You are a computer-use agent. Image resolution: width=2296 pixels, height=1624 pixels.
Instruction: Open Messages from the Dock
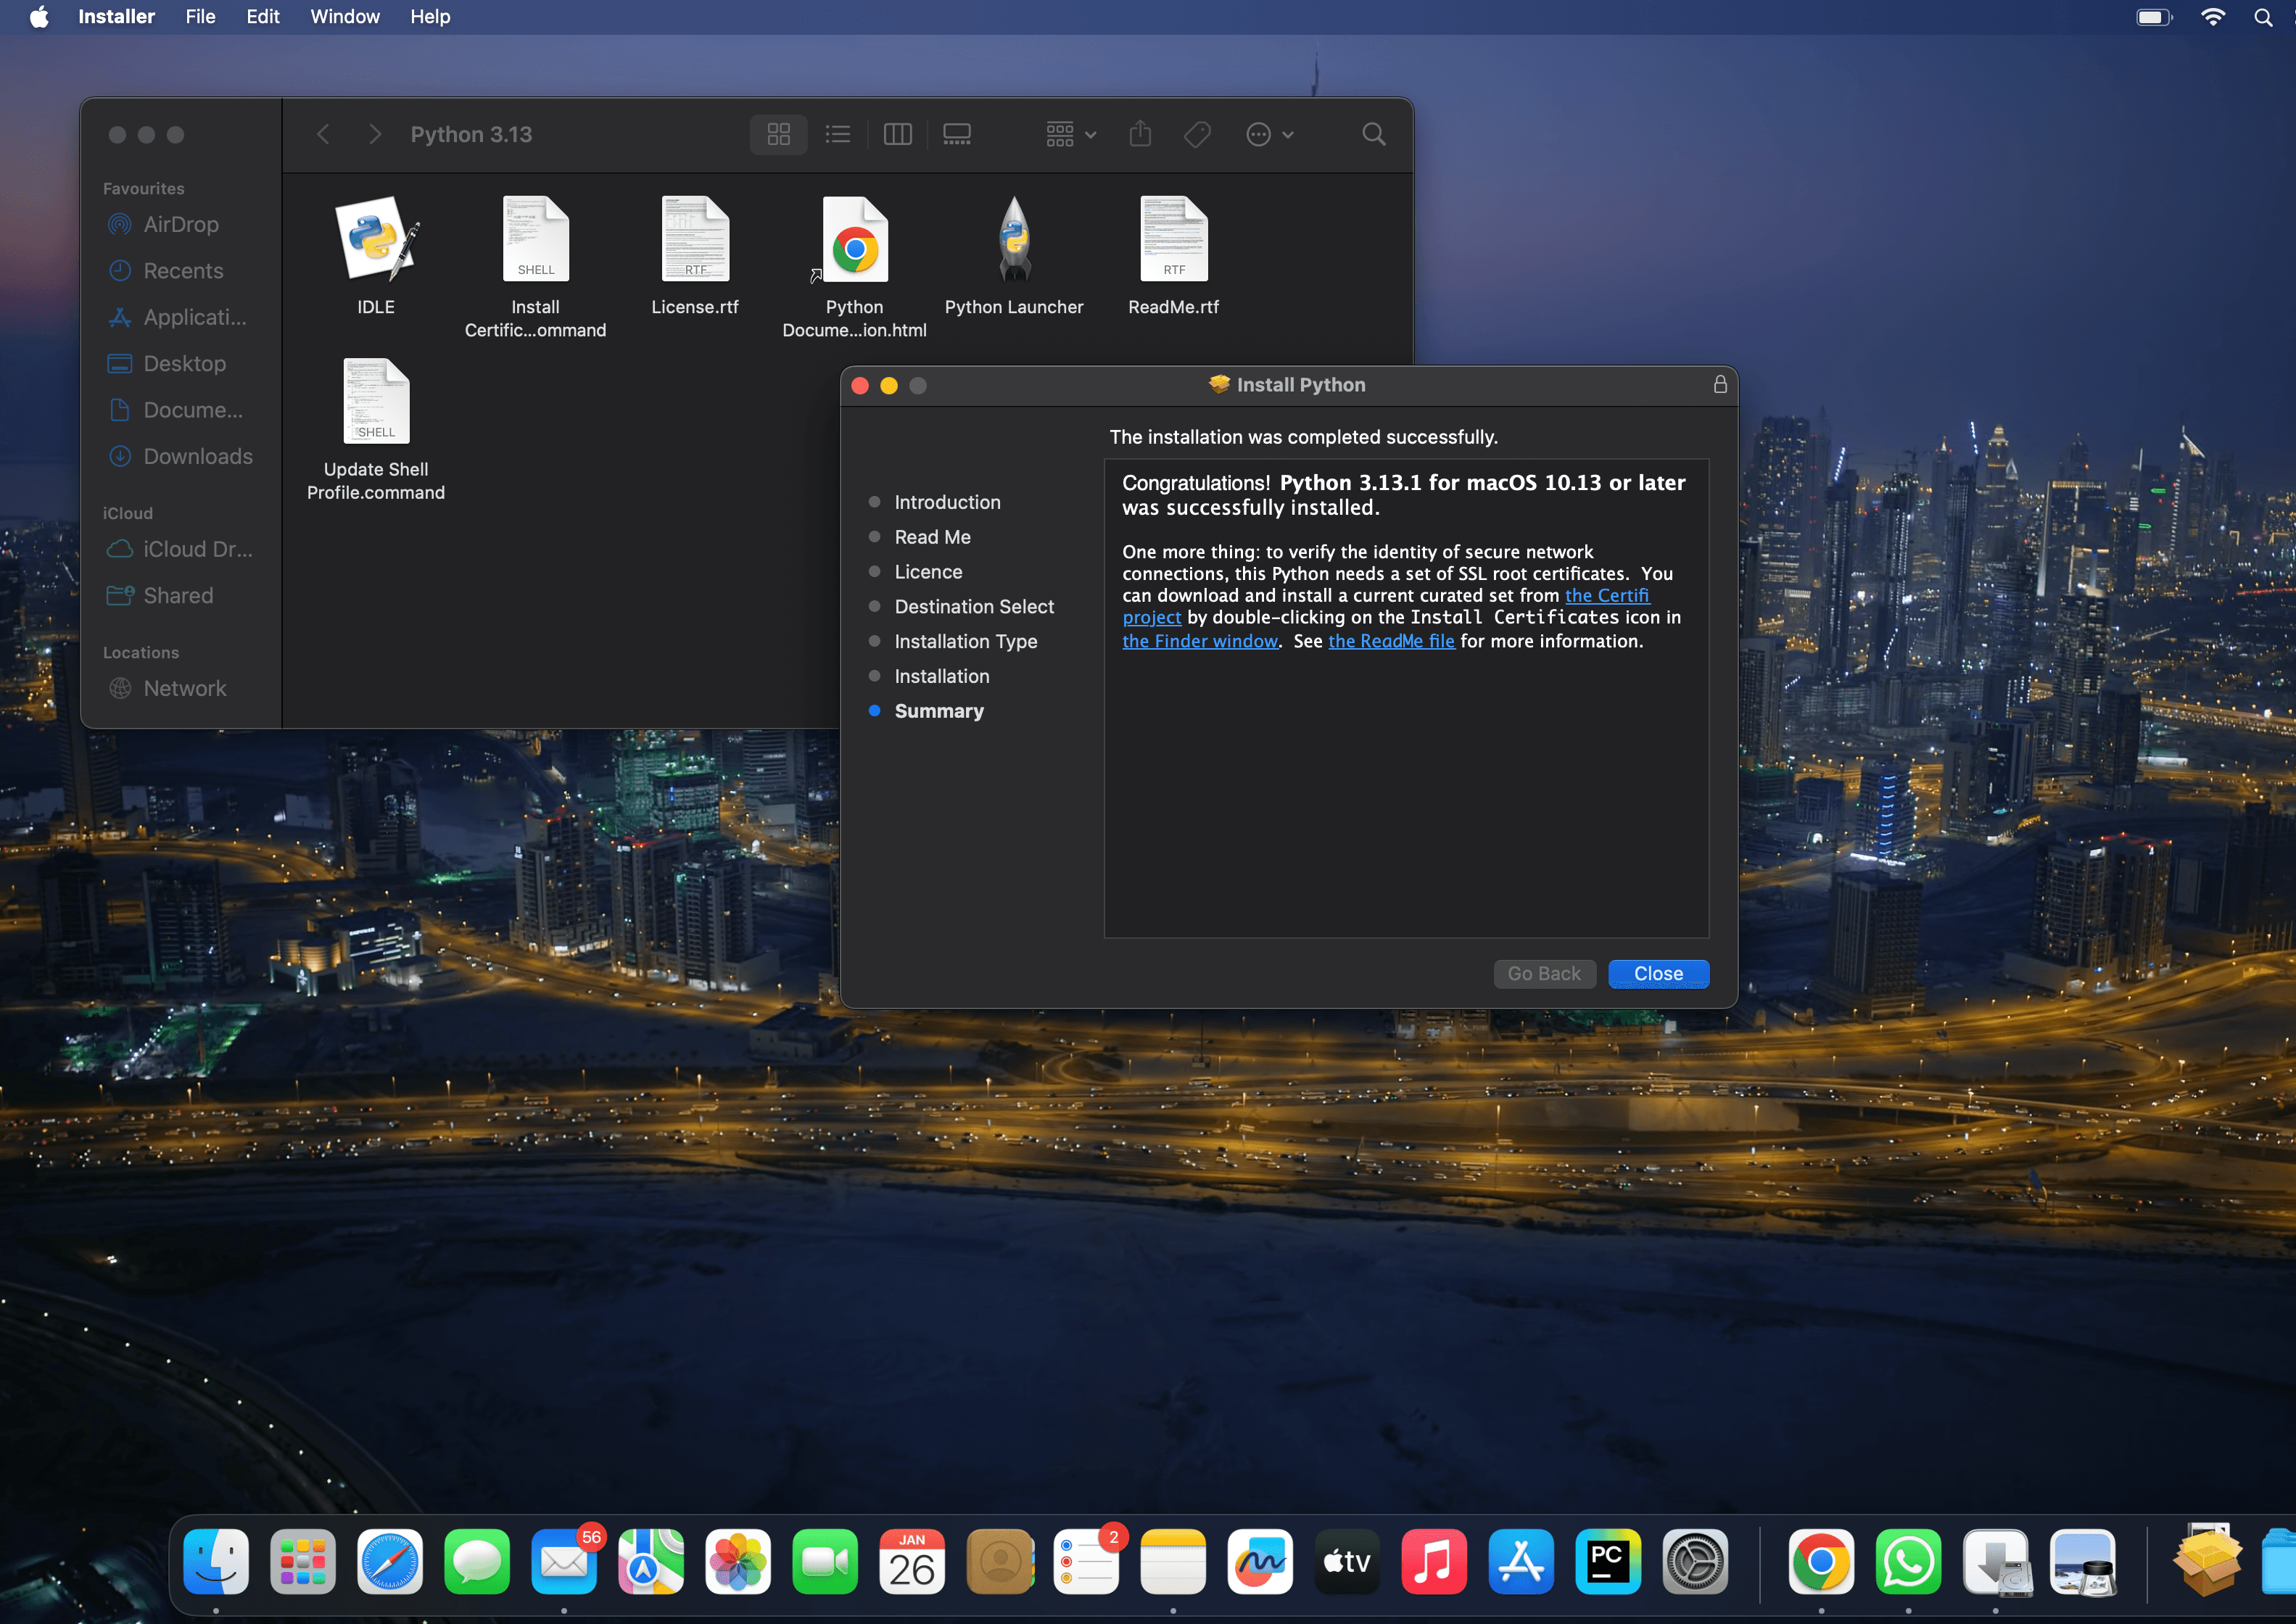pyautogui.click(x=477, y=1562)
